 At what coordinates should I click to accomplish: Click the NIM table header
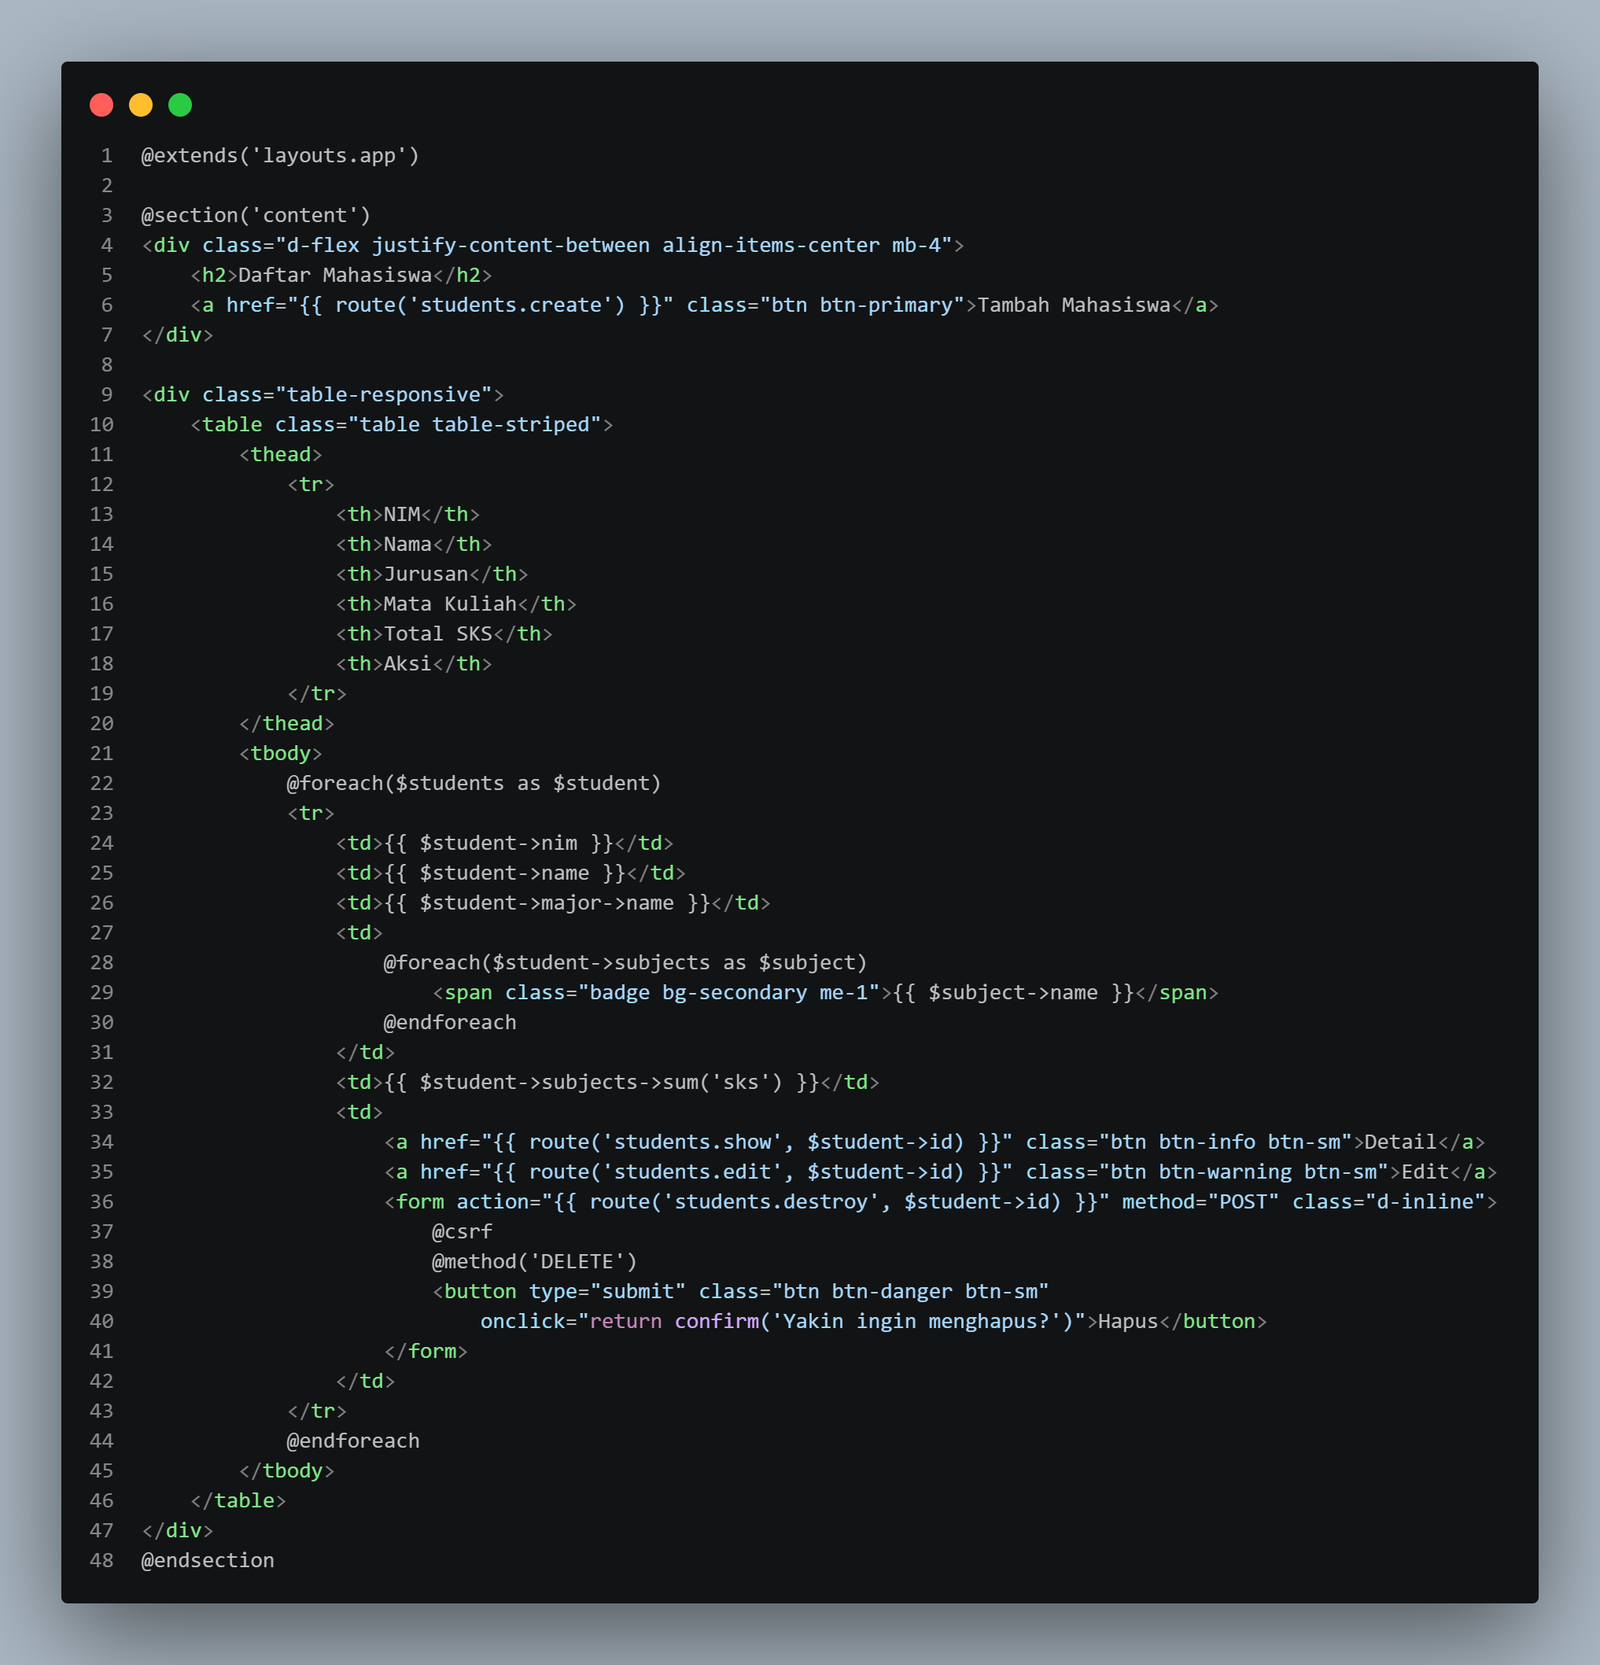click(402, 515)
